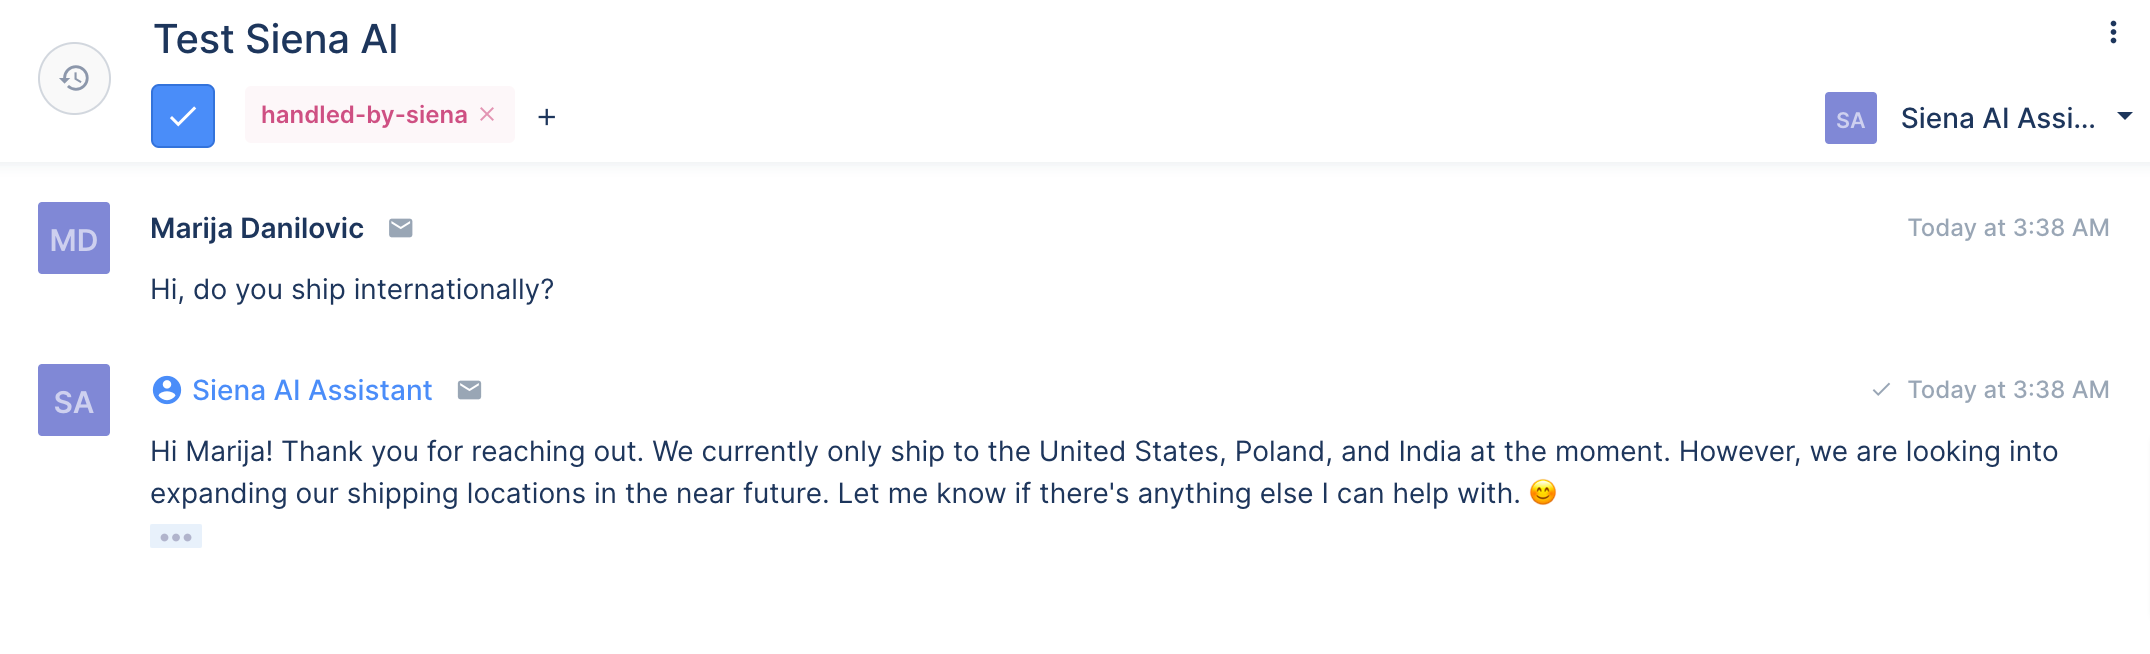Viewport: 2150px width, 654px height.
Task: Open ticket history clock icon
Action: click(74, 78)
